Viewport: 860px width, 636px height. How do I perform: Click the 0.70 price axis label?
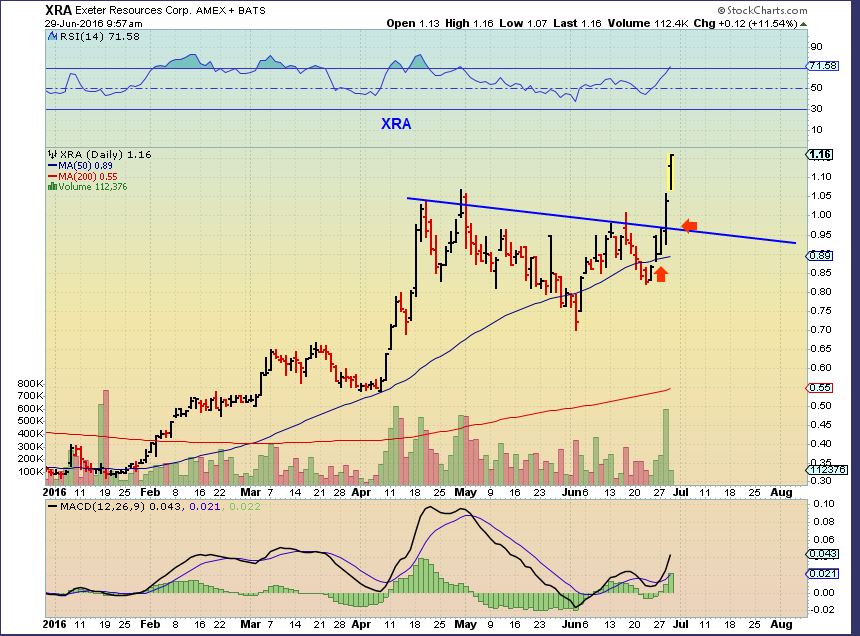click(x=821, y=330)
